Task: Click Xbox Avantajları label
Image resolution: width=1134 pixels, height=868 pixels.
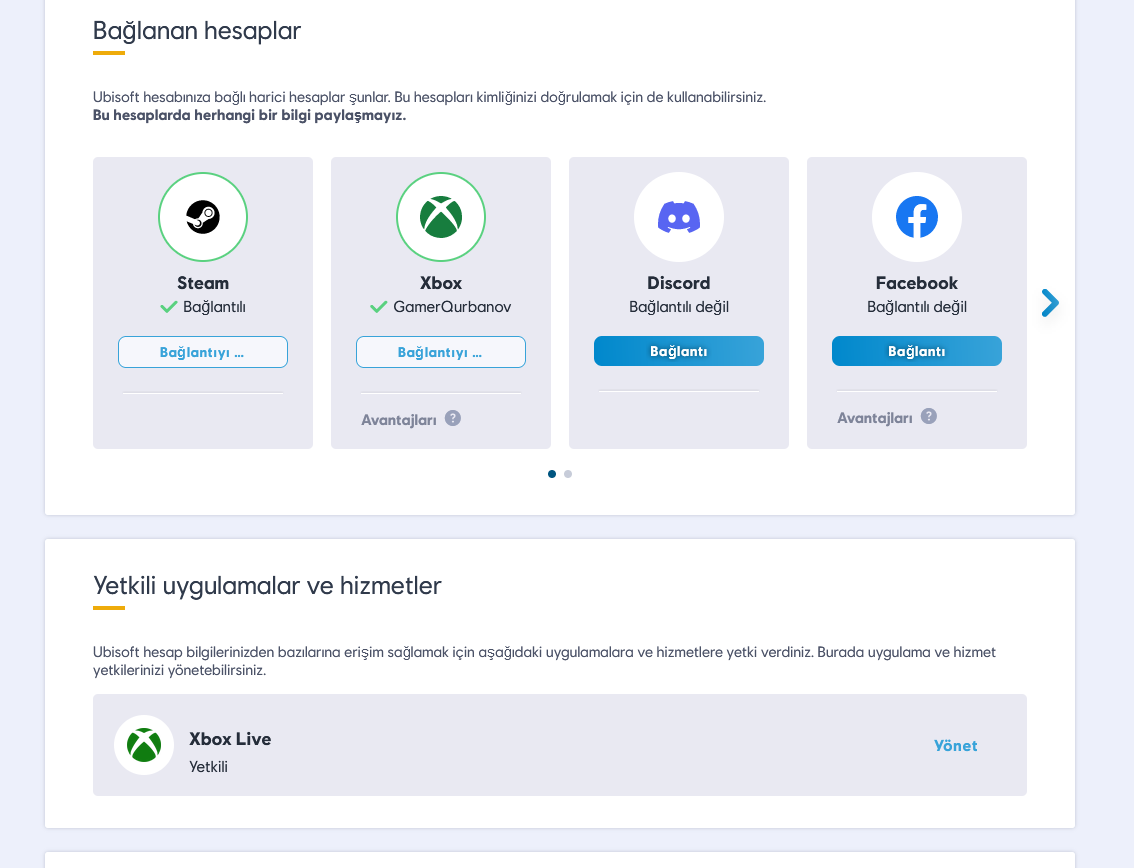Action: pos(399,420)
